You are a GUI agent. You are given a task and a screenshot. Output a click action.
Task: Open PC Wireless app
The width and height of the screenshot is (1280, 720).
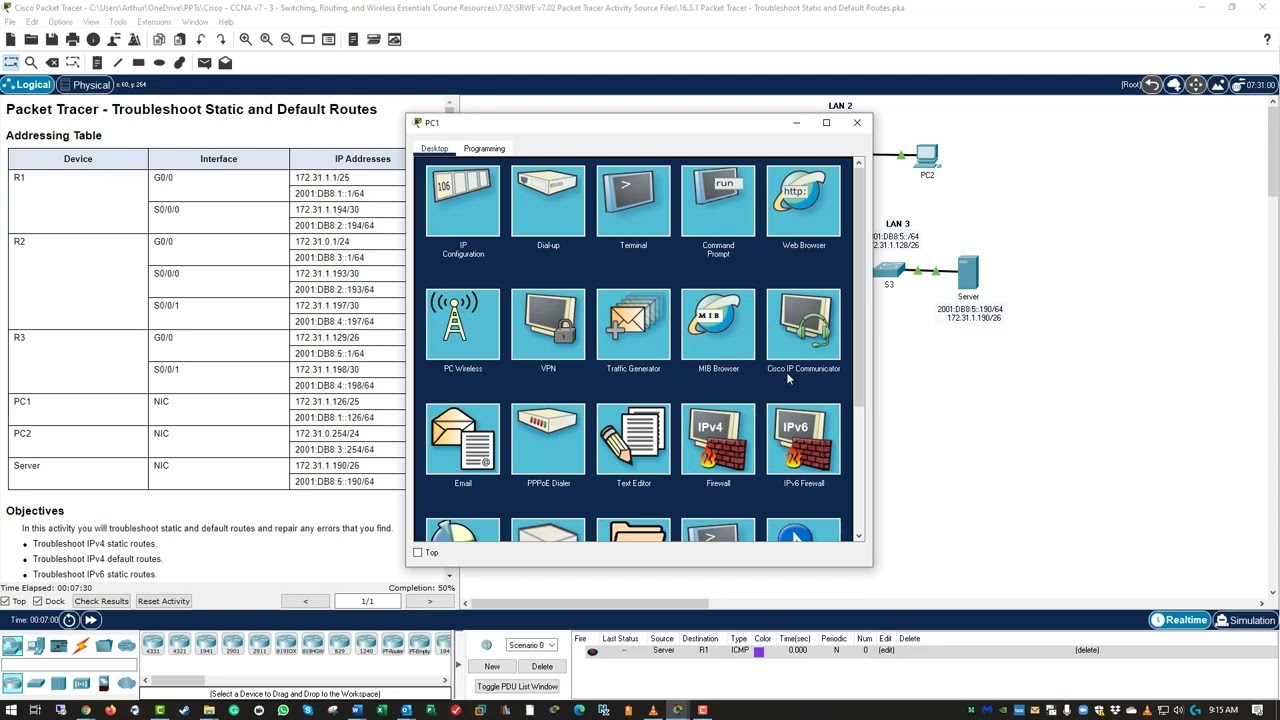463,325
